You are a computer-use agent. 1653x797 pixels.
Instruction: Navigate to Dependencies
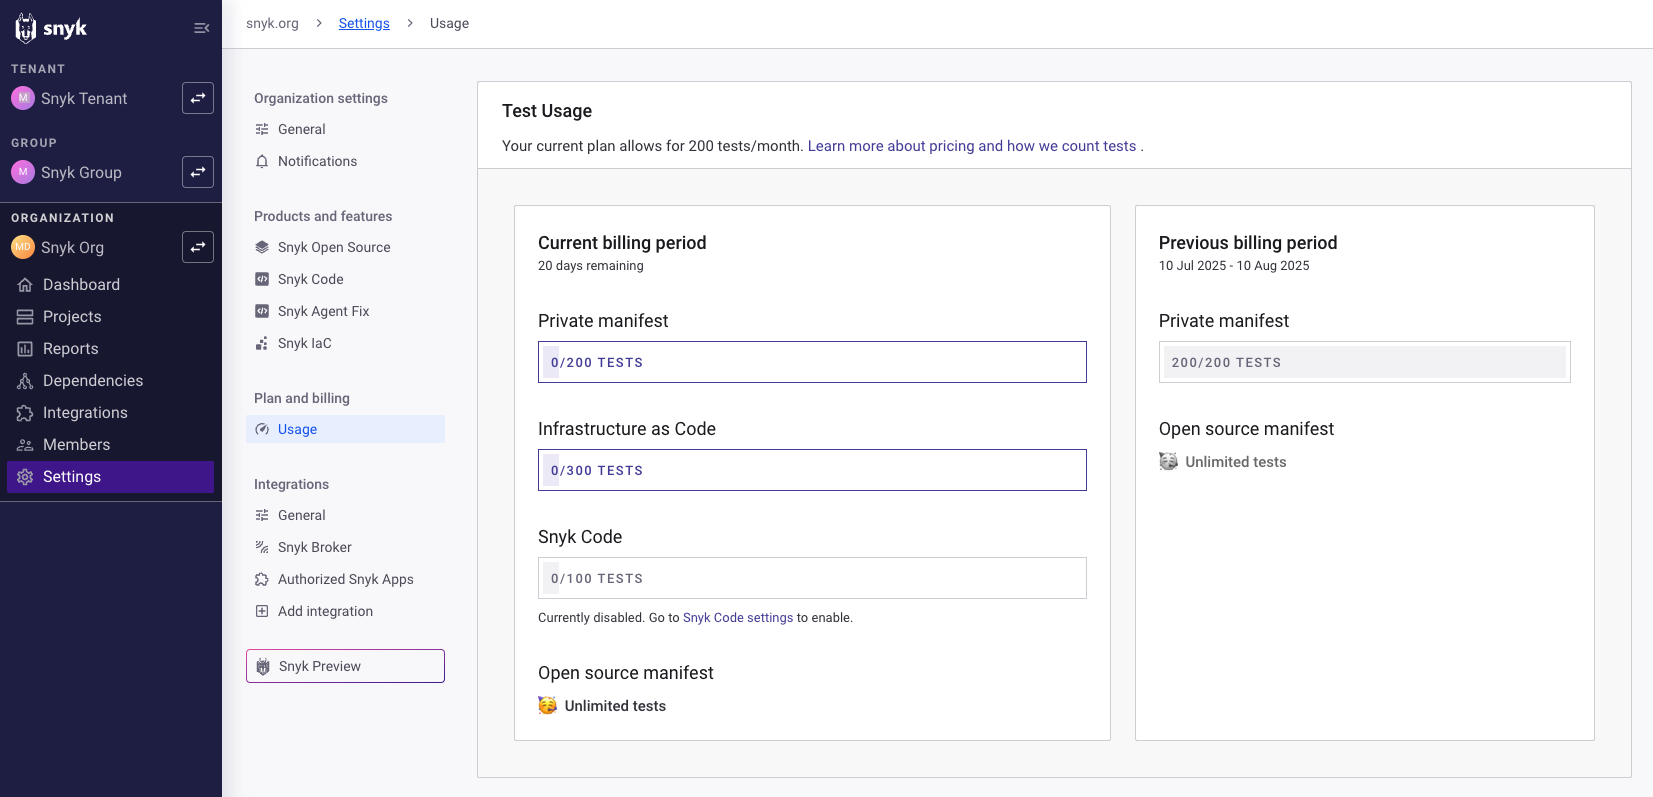tap(93, 381)
